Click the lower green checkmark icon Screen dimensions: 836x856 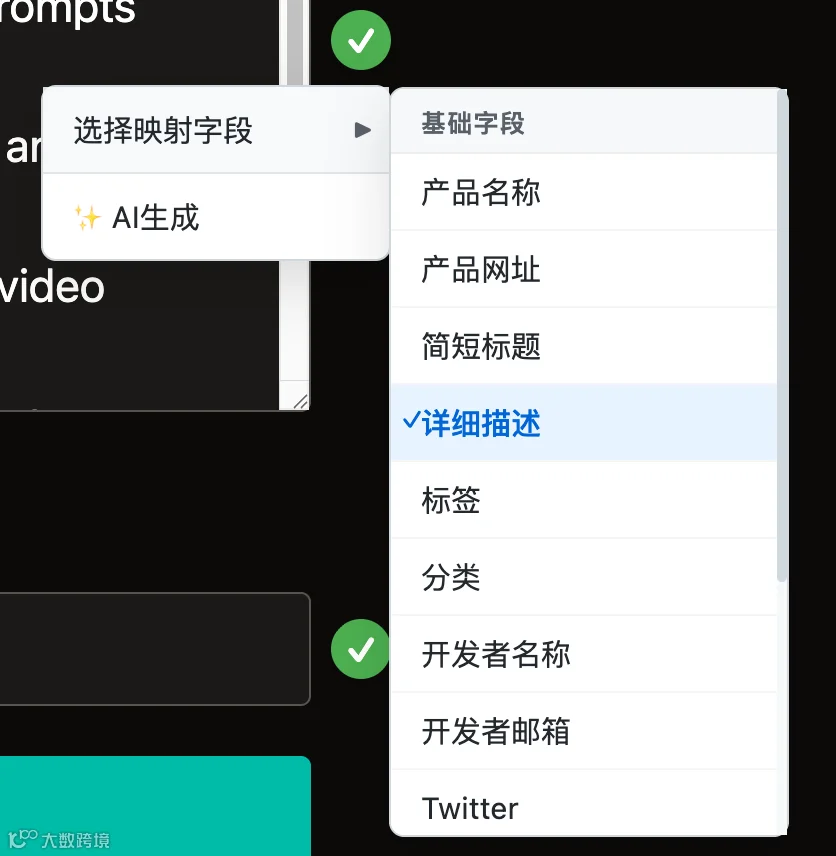(360, 649)
